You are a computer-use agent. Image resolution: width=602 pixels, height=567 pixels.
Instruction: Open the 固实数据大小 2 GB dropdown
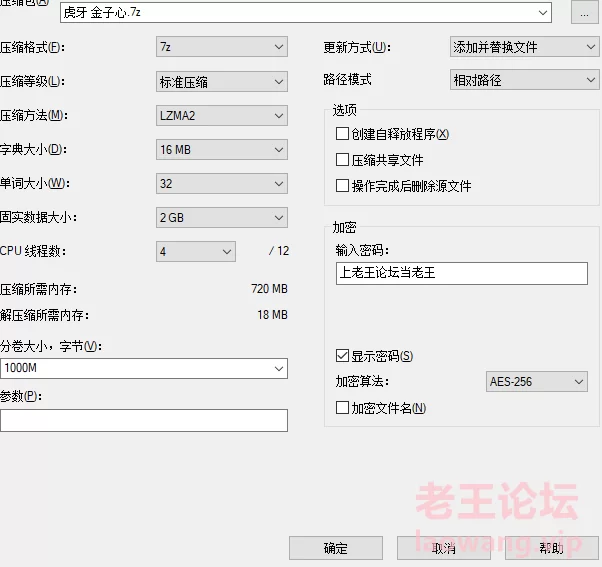point(222,217)
